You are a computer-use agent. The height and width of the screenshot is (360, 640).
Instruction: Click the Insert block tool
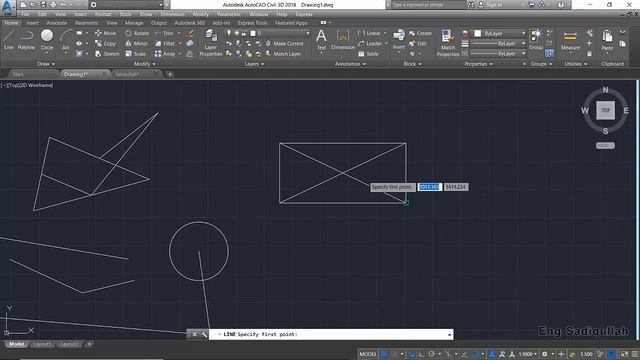point(399,40)
